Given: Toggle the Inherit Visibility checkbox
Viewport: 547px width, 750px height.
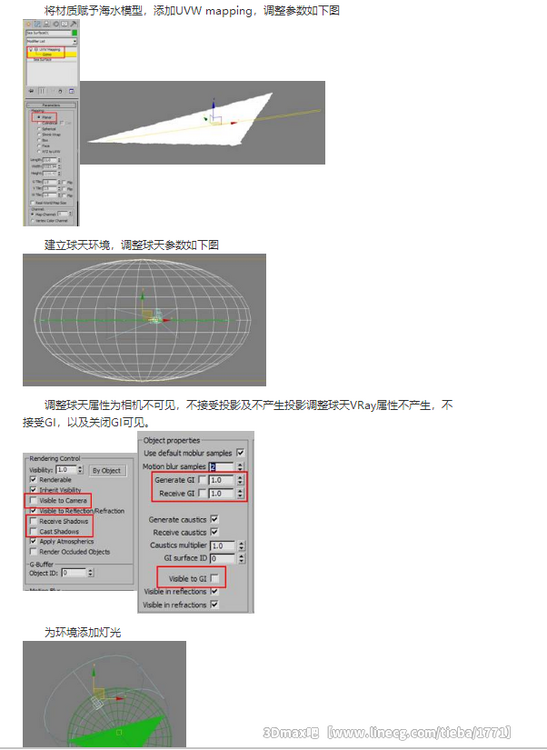Looking at the screenshot, I should pos(33,489).
